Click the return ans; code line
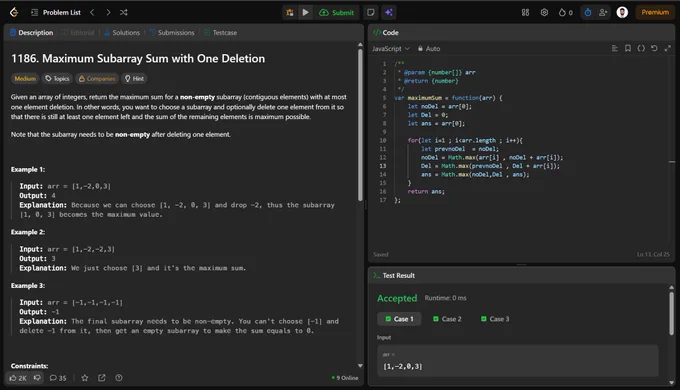This screenshot has width=680, height=390. pyautogui.click(x=426, y=191)
